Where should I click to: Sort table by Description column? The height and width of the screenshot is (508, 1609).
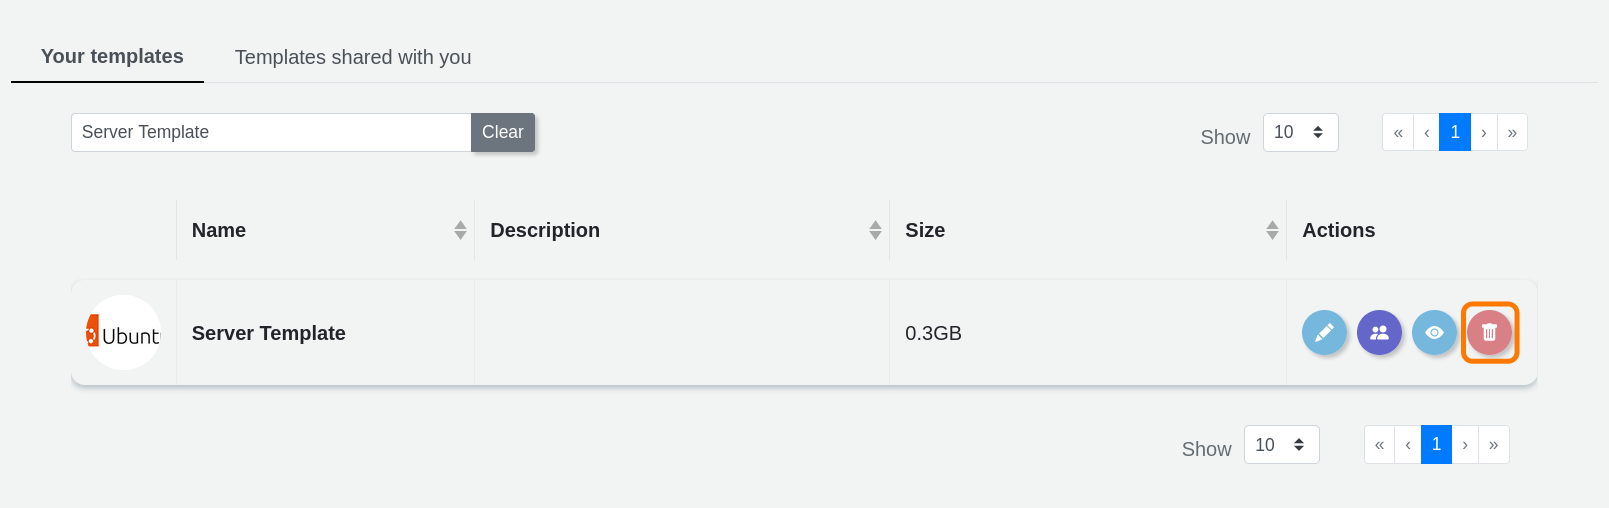(x=875, y=230)
